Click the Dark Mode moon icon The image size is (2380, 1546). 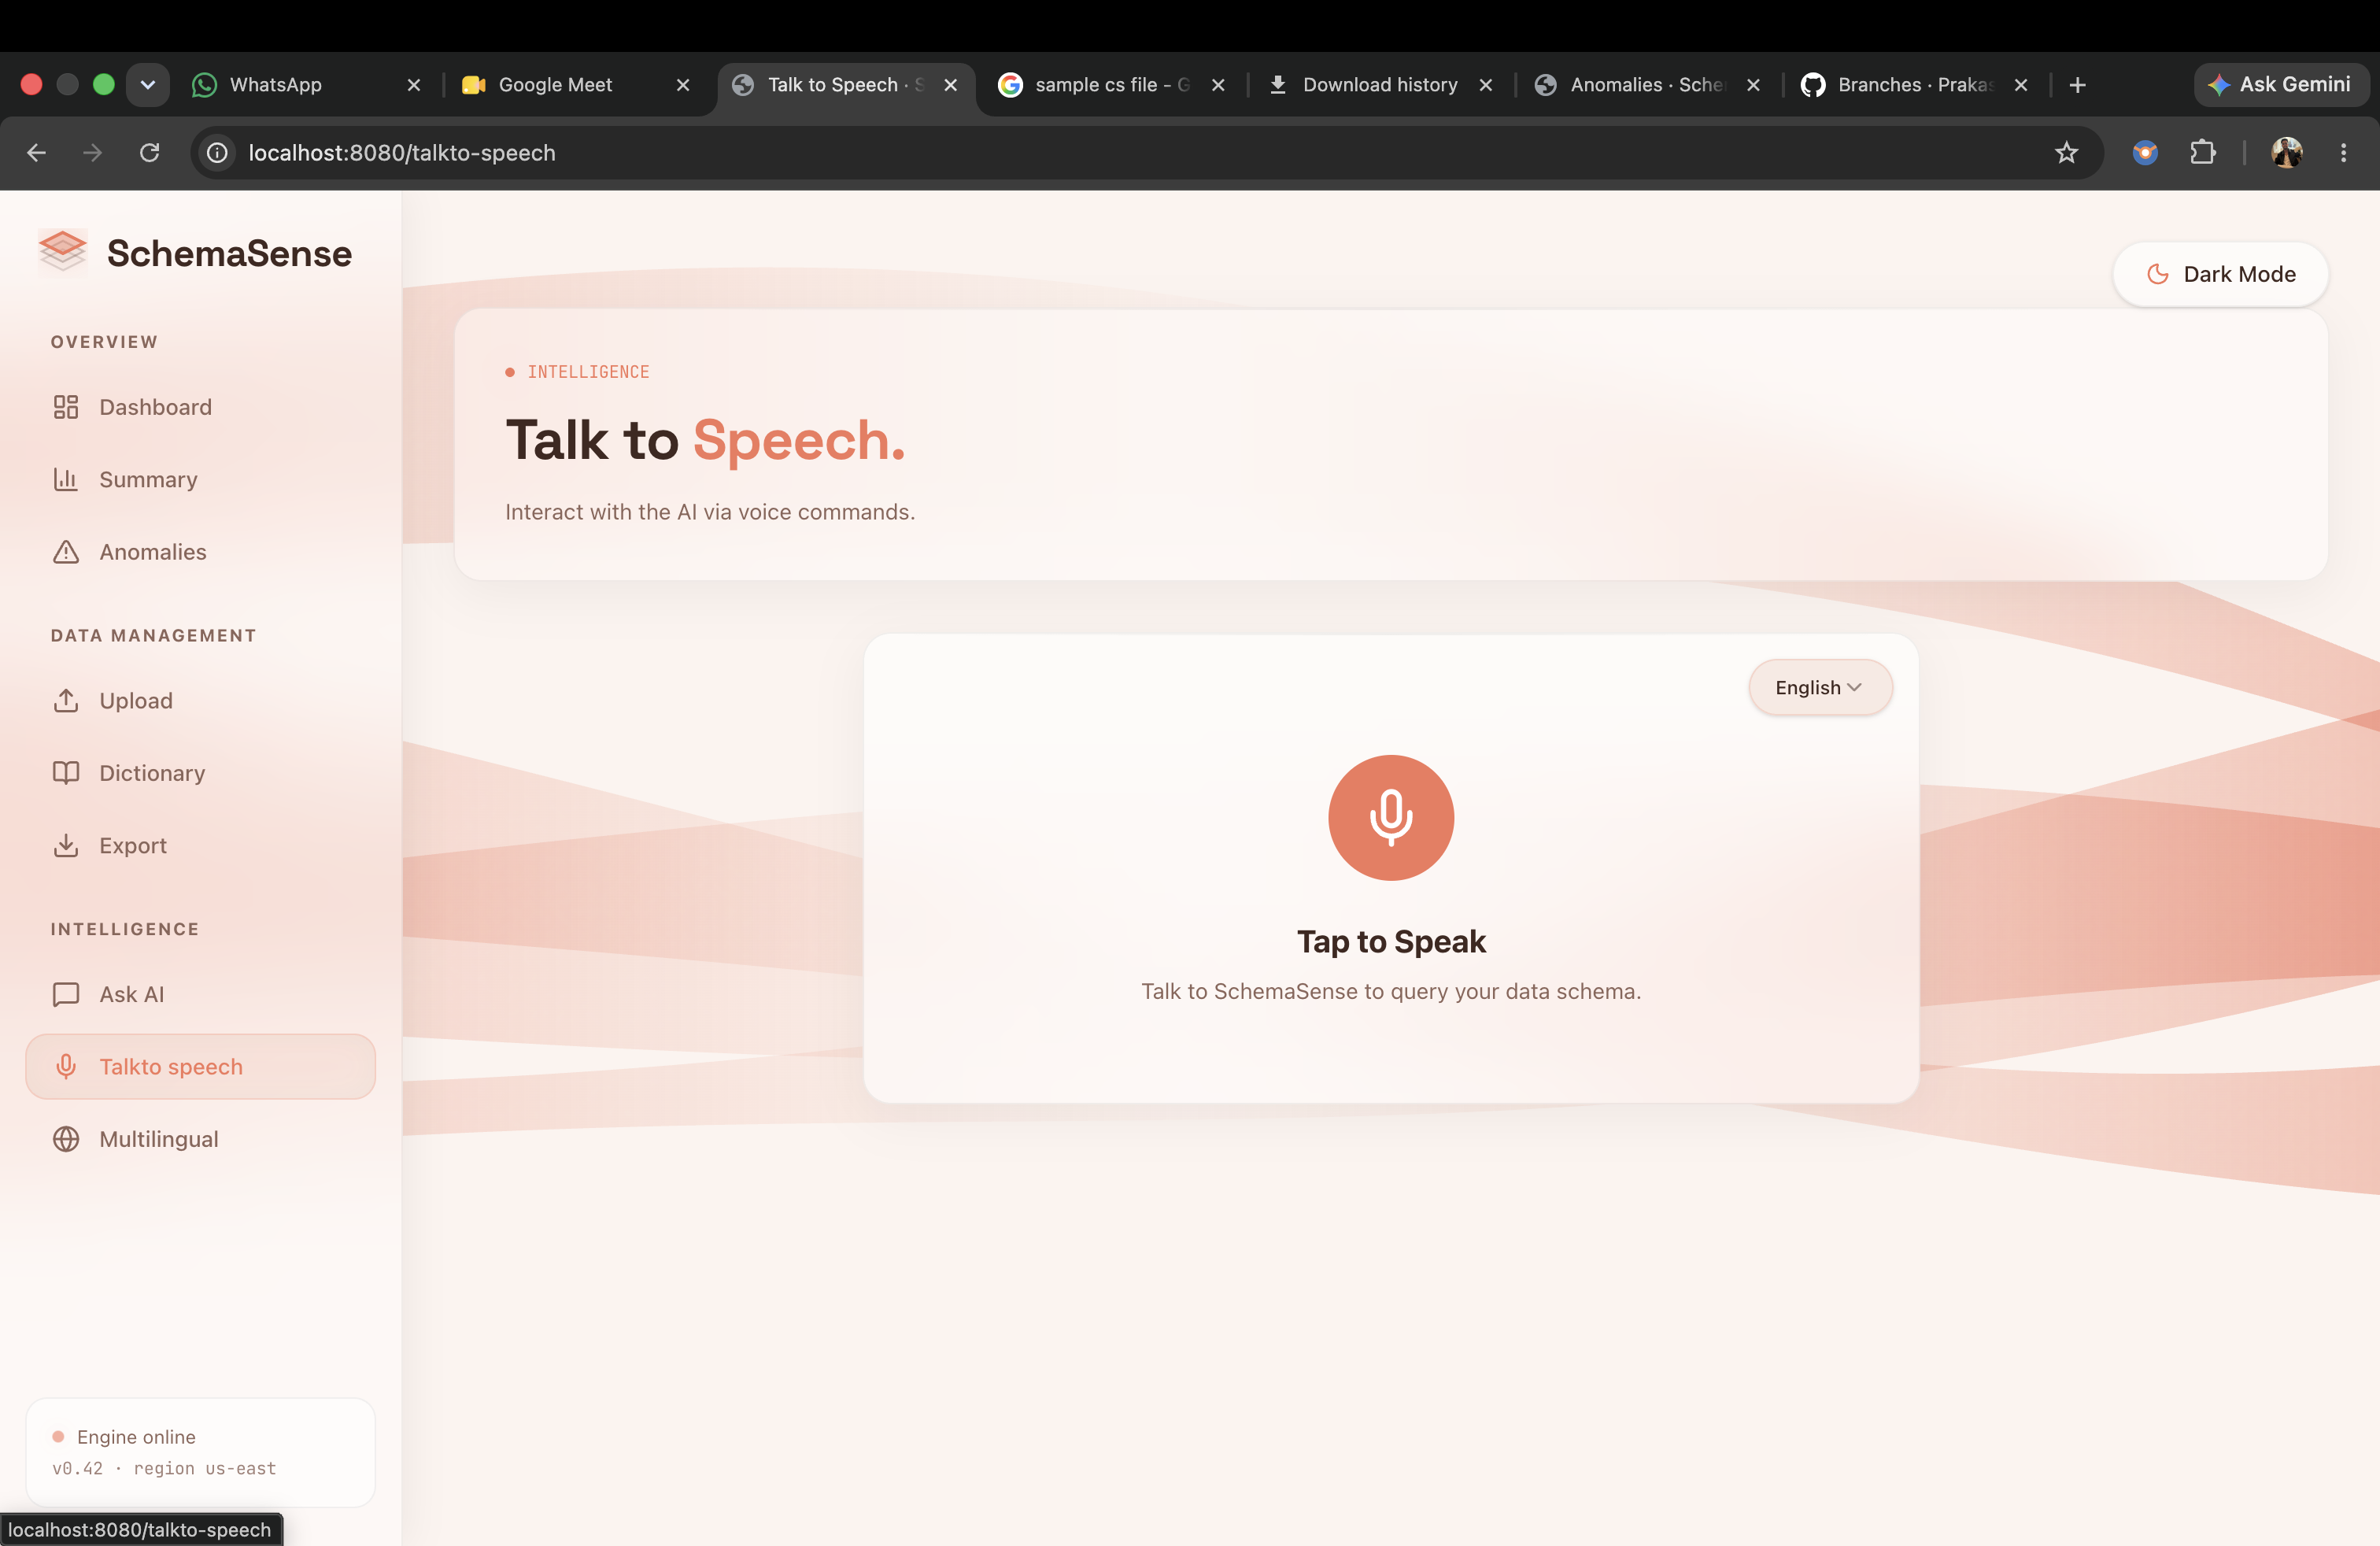tap(2158, 274)
